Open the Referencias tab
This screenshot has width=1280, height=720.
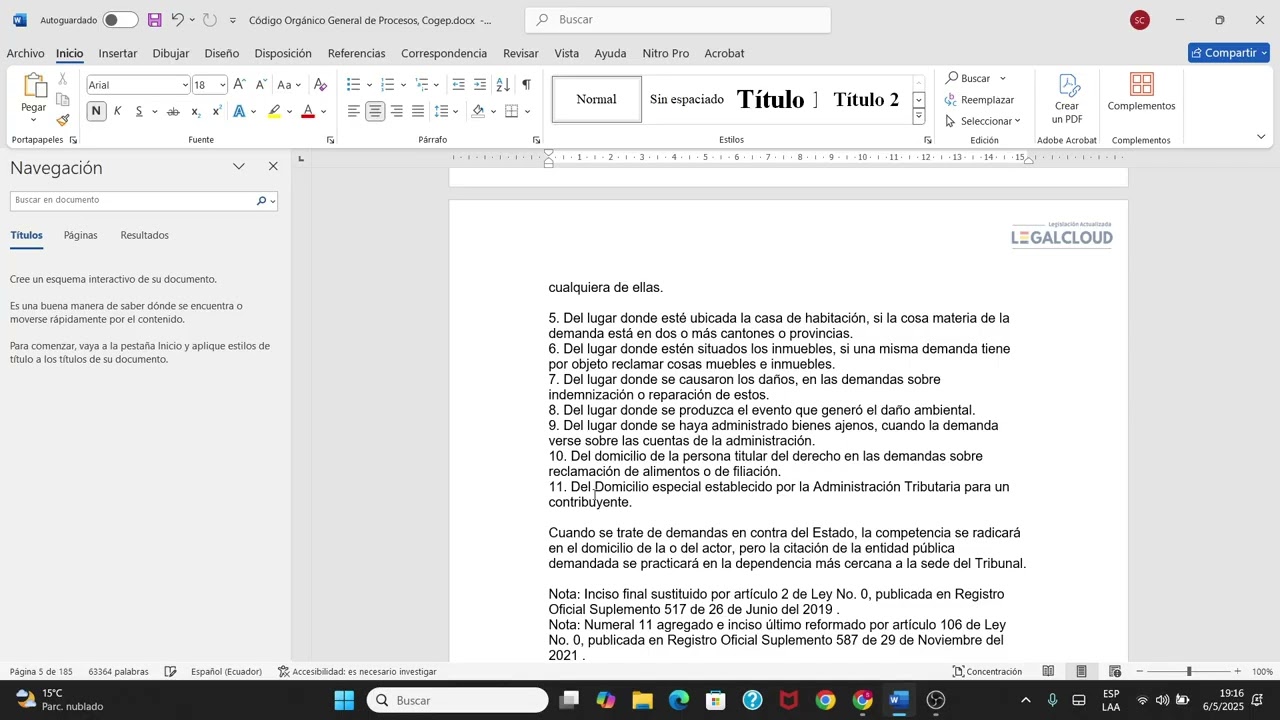tap(356, 53)
